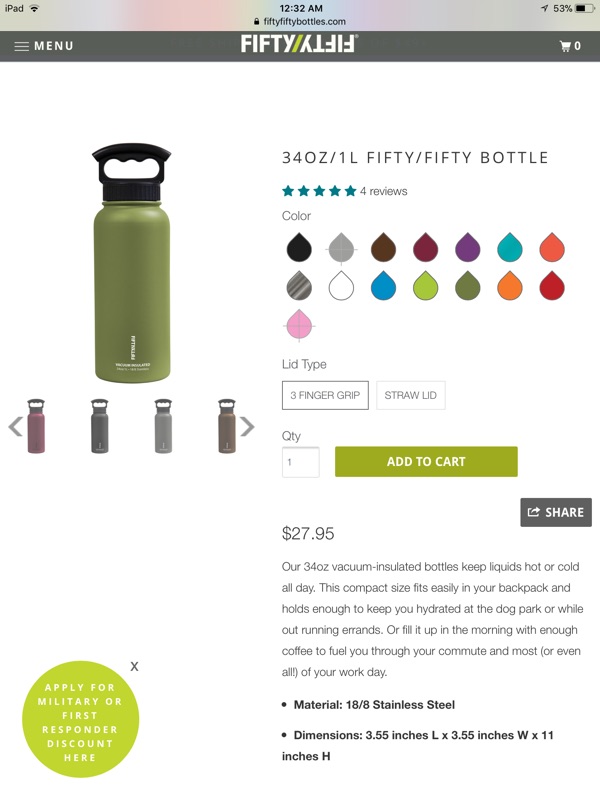Select the Straw Lid option

[410, 395]
